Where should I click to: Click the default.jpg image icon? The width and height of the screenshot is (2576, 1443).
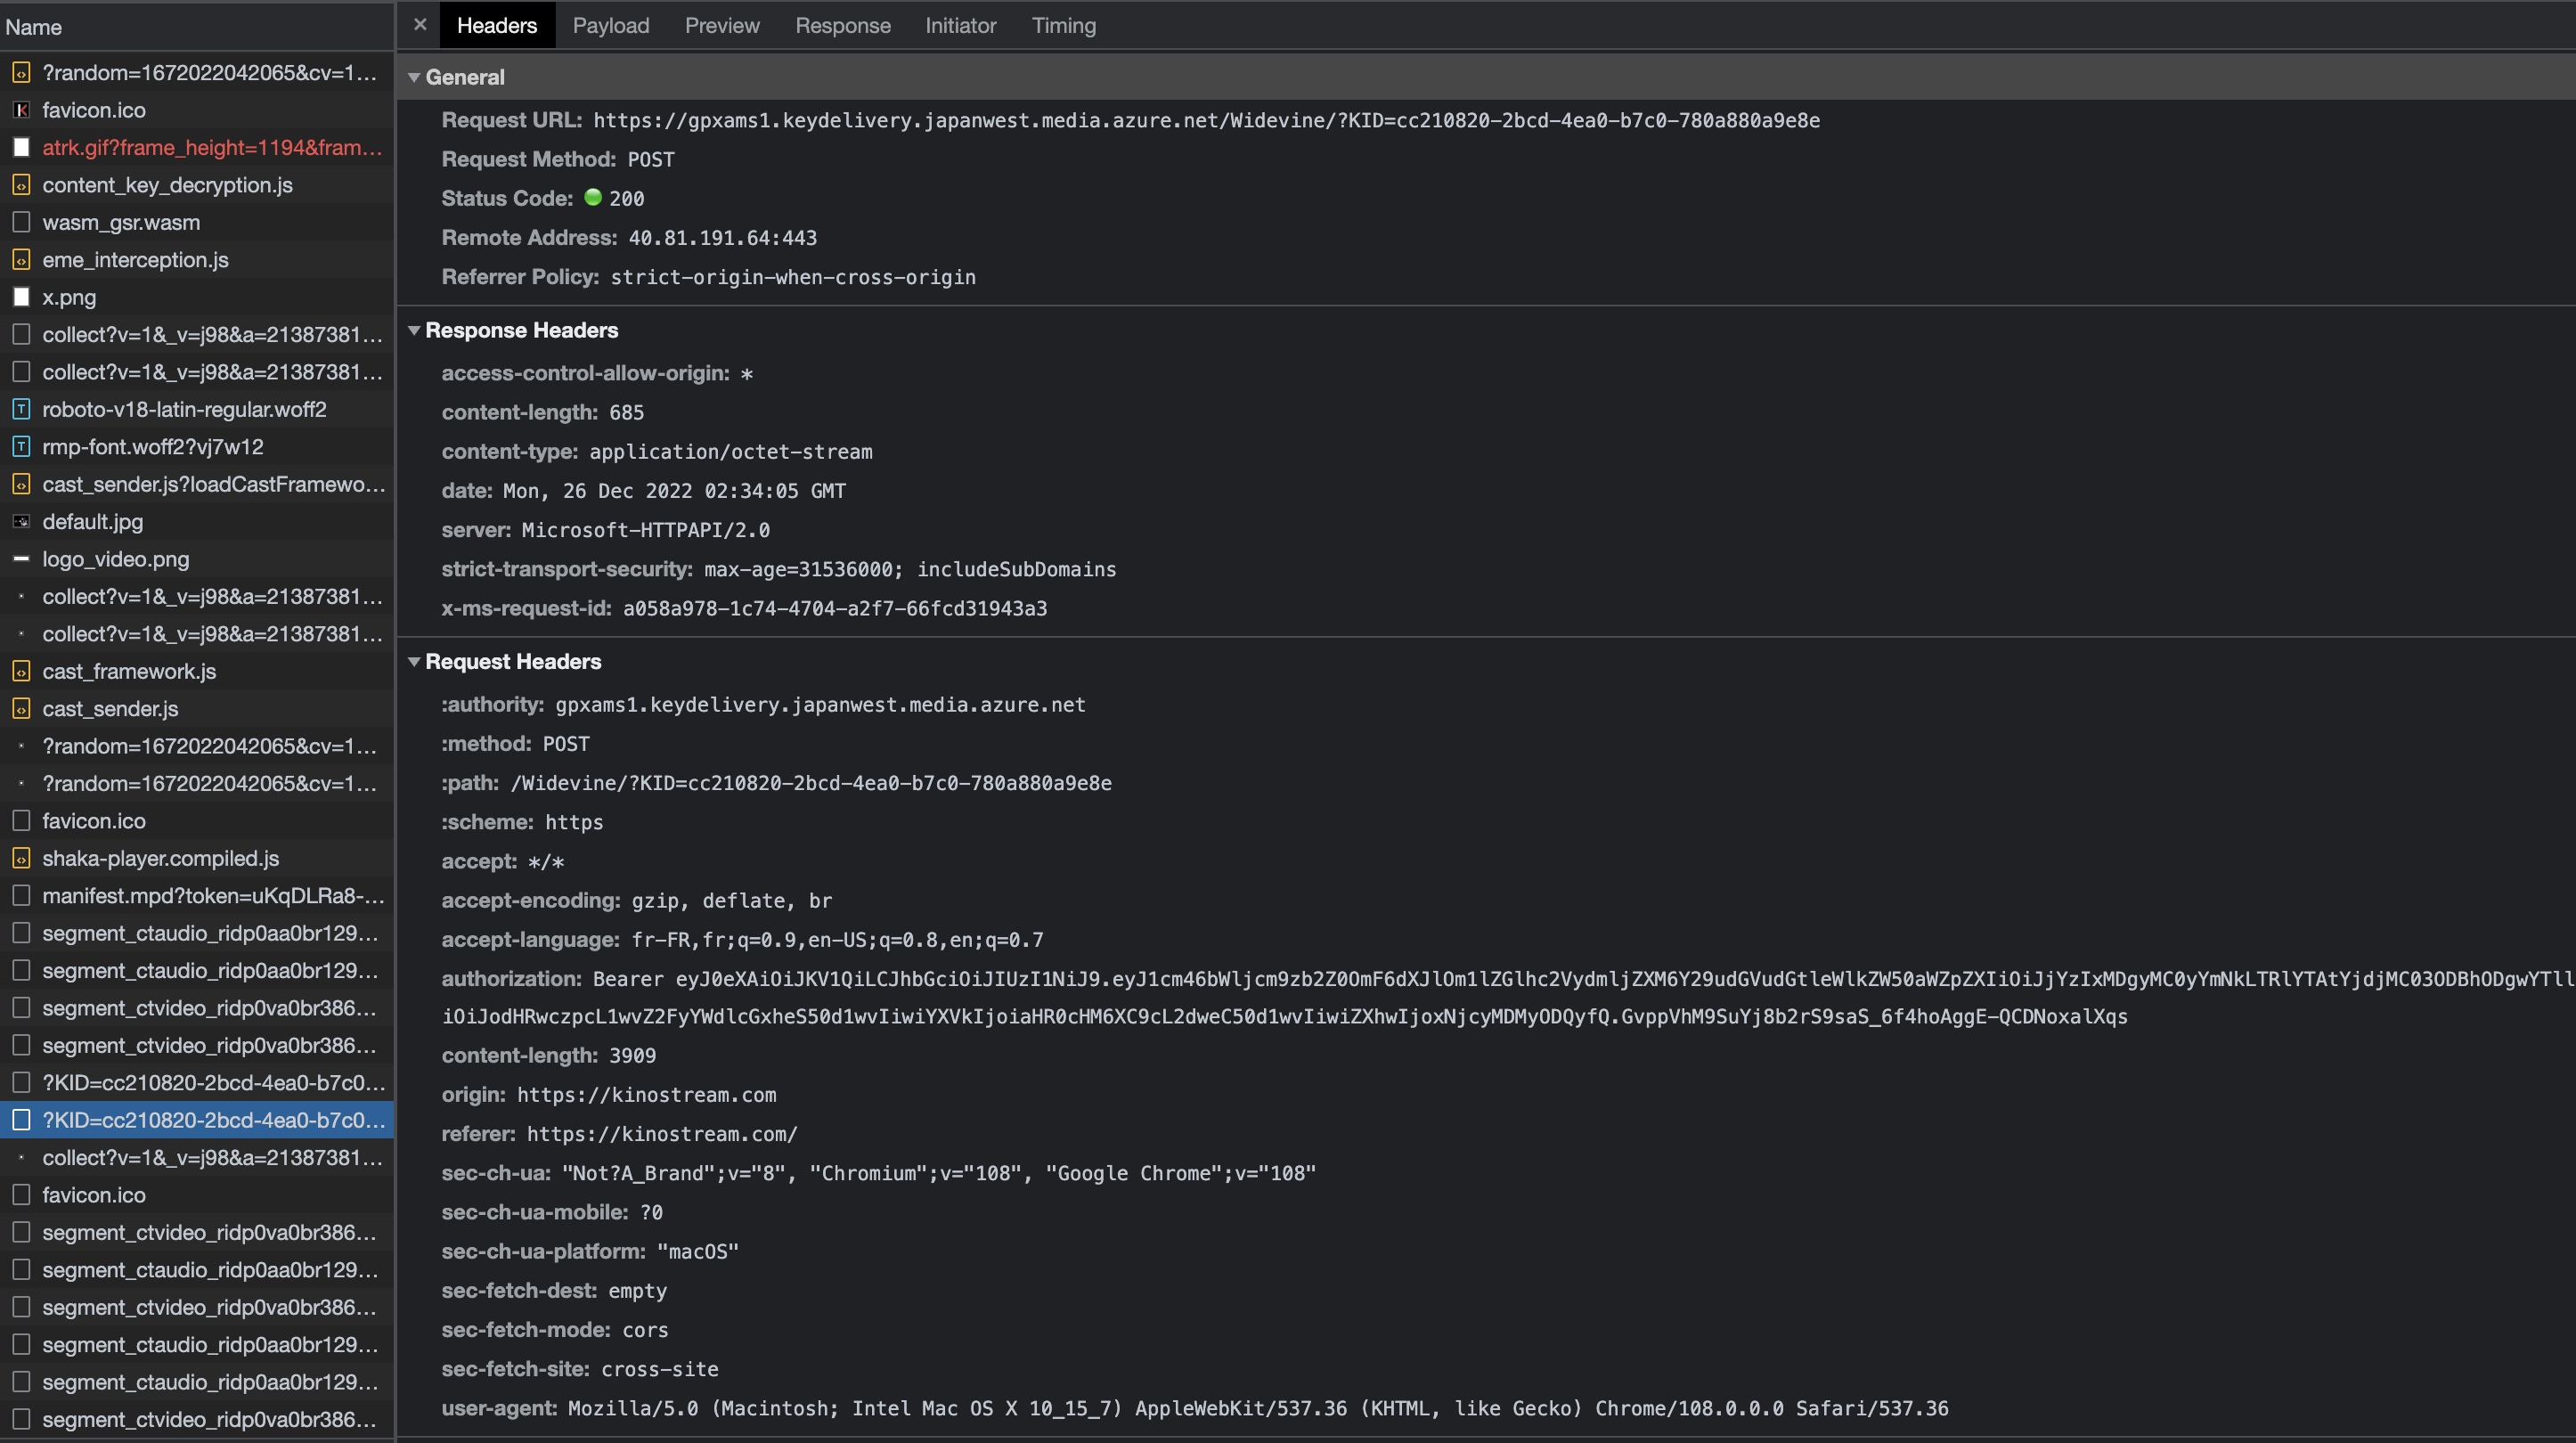21,522
